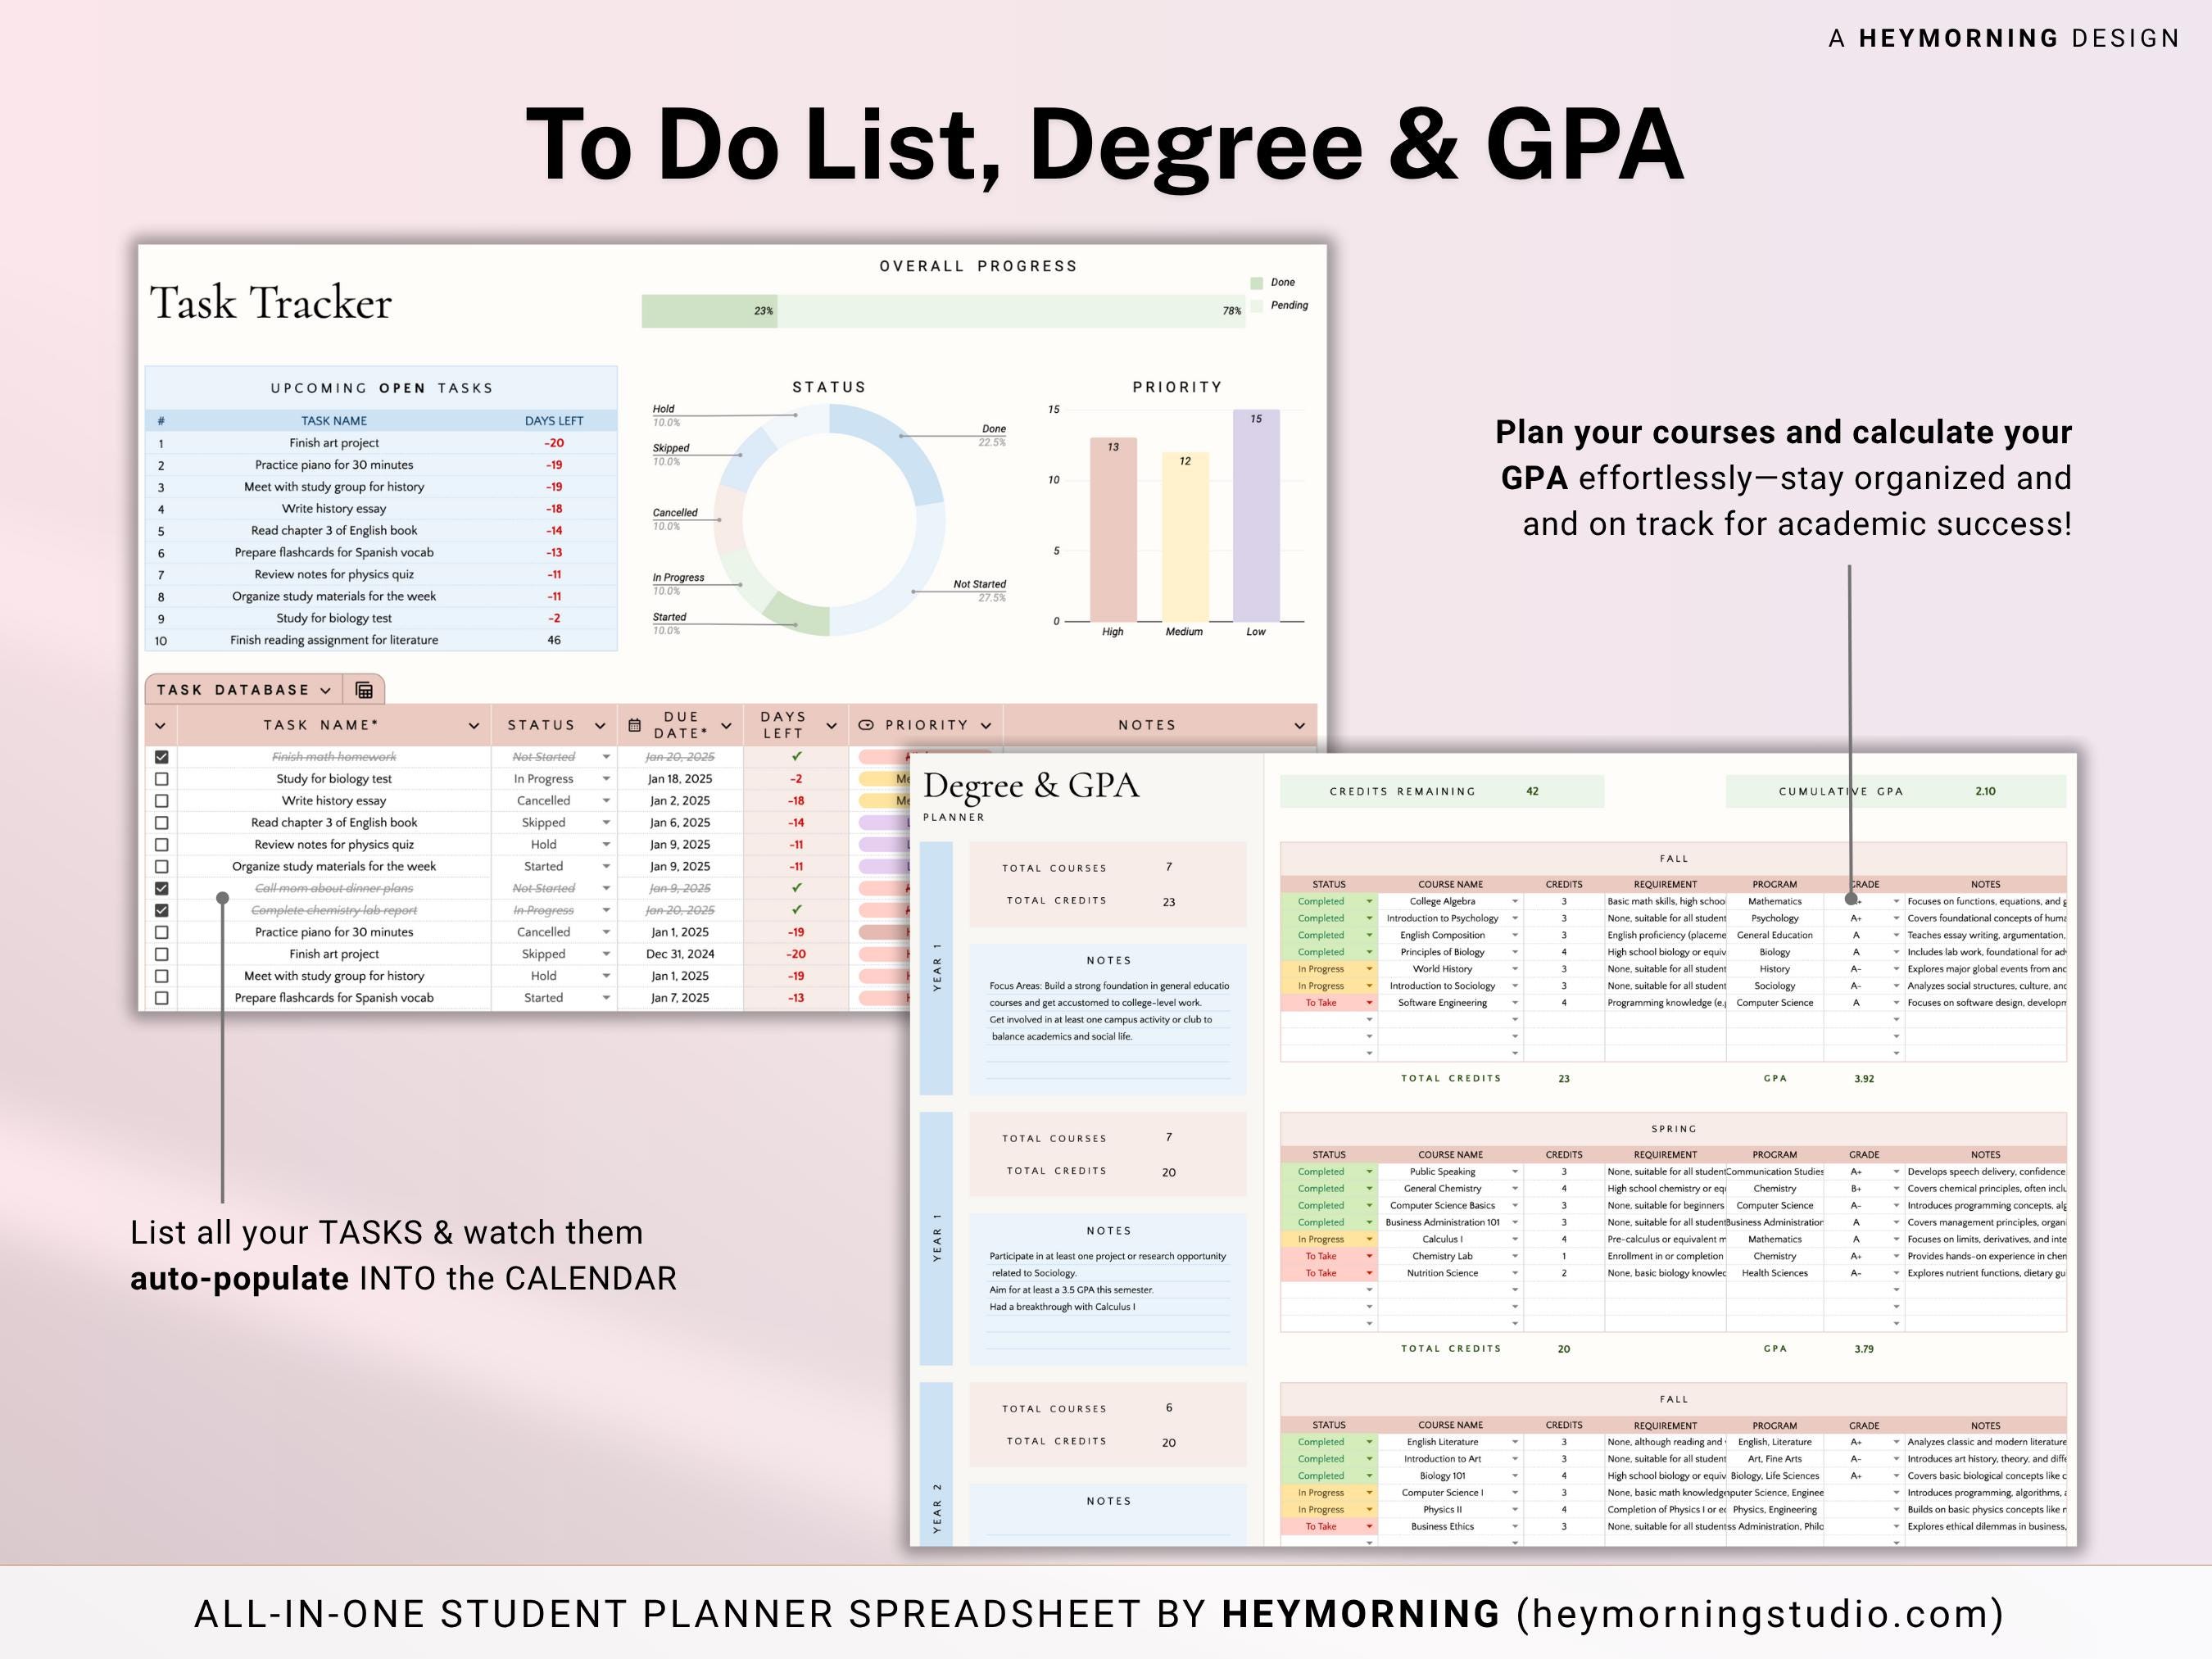Click the Task Database tab label
Viewport: 2212px width, 1659px height.
point(233,690)
